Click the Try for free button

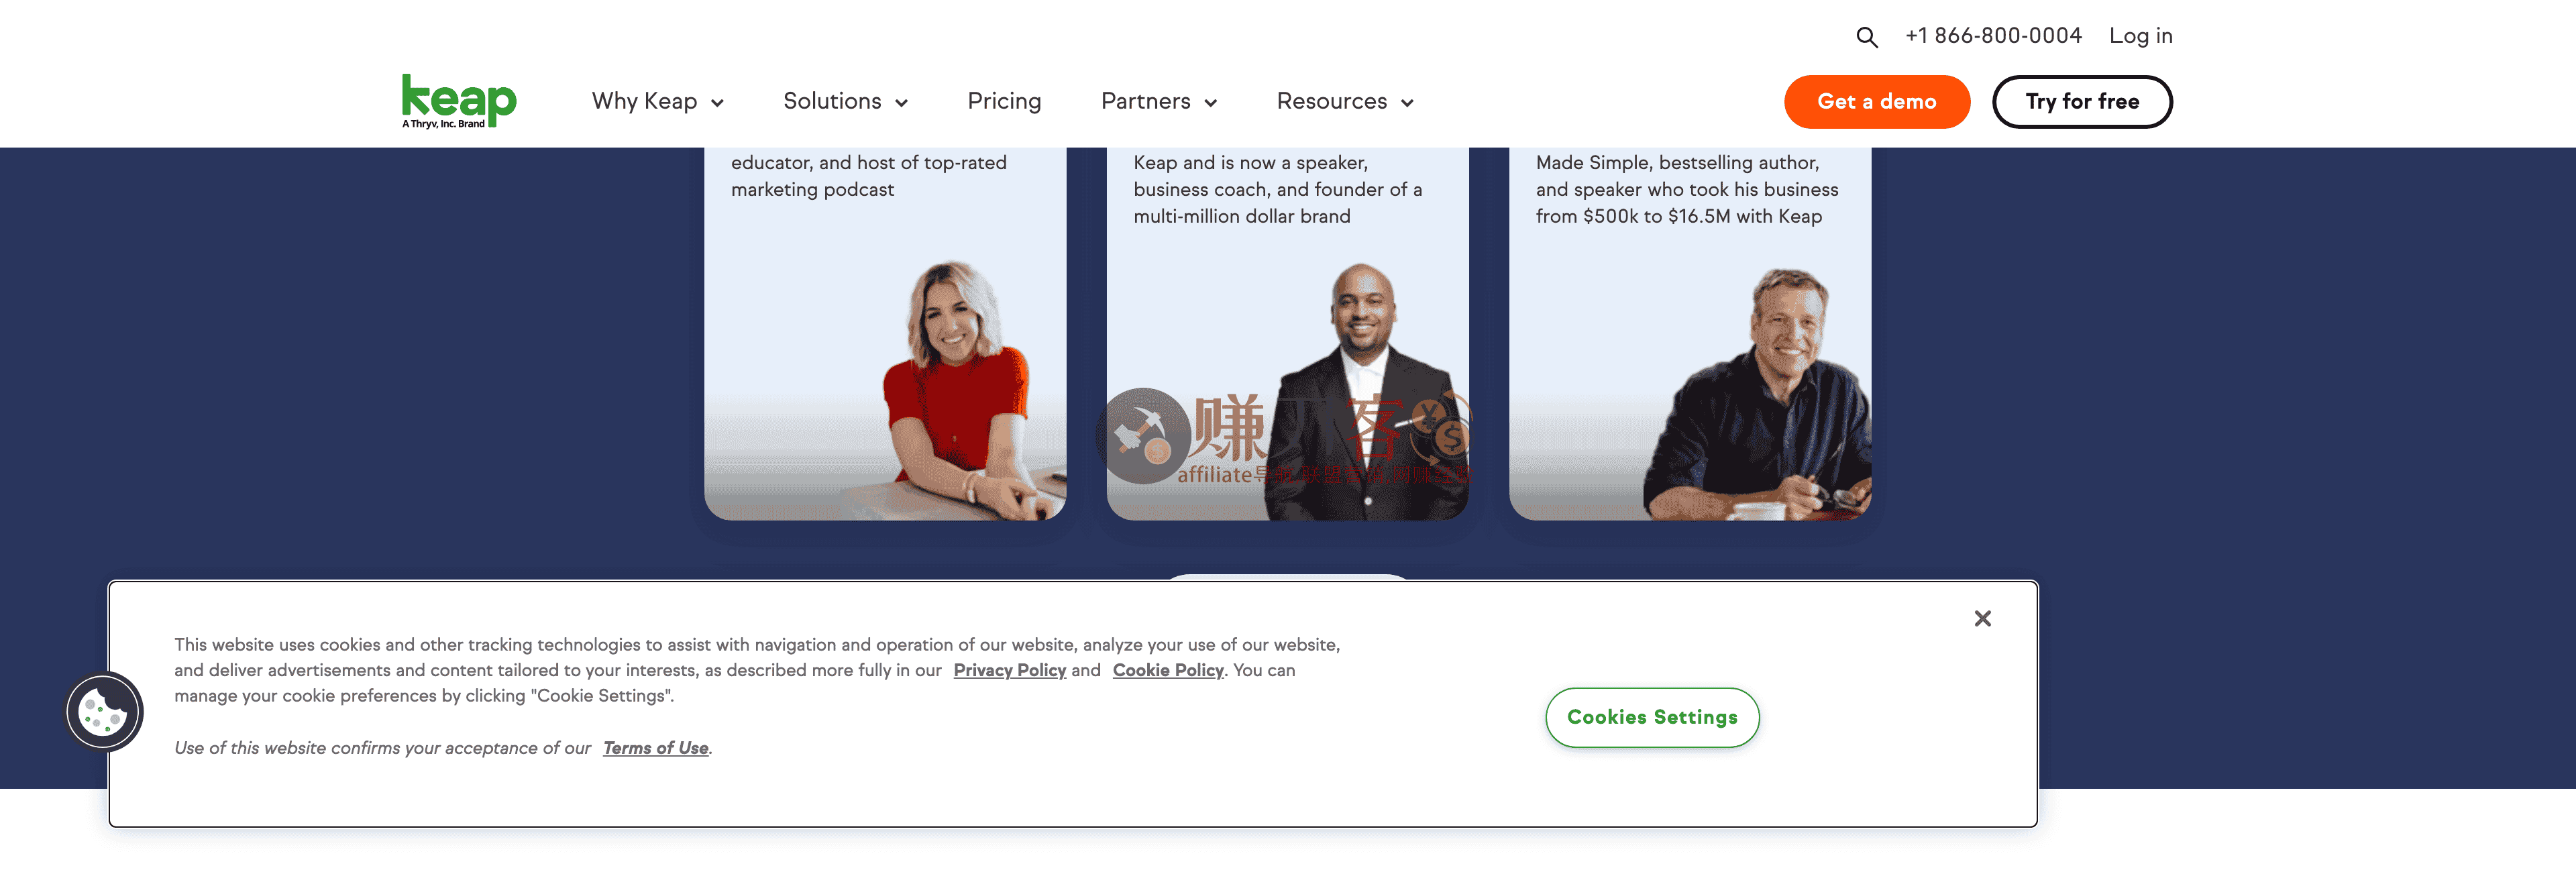(x=2082, y=101)
